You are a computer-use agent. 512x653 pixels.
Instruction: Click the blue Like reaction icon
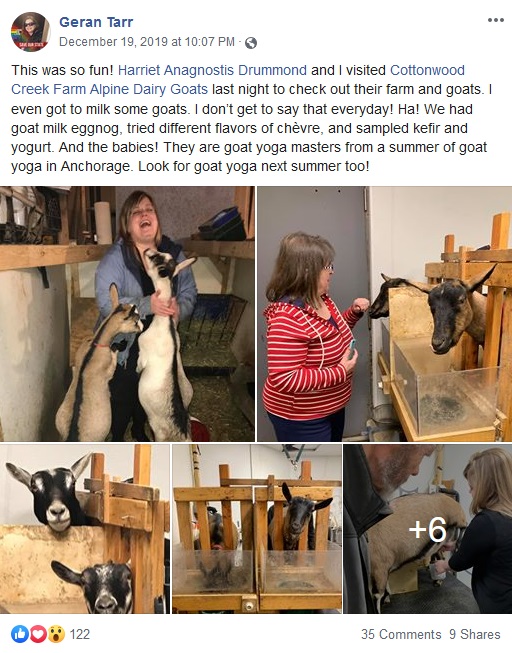19,634
